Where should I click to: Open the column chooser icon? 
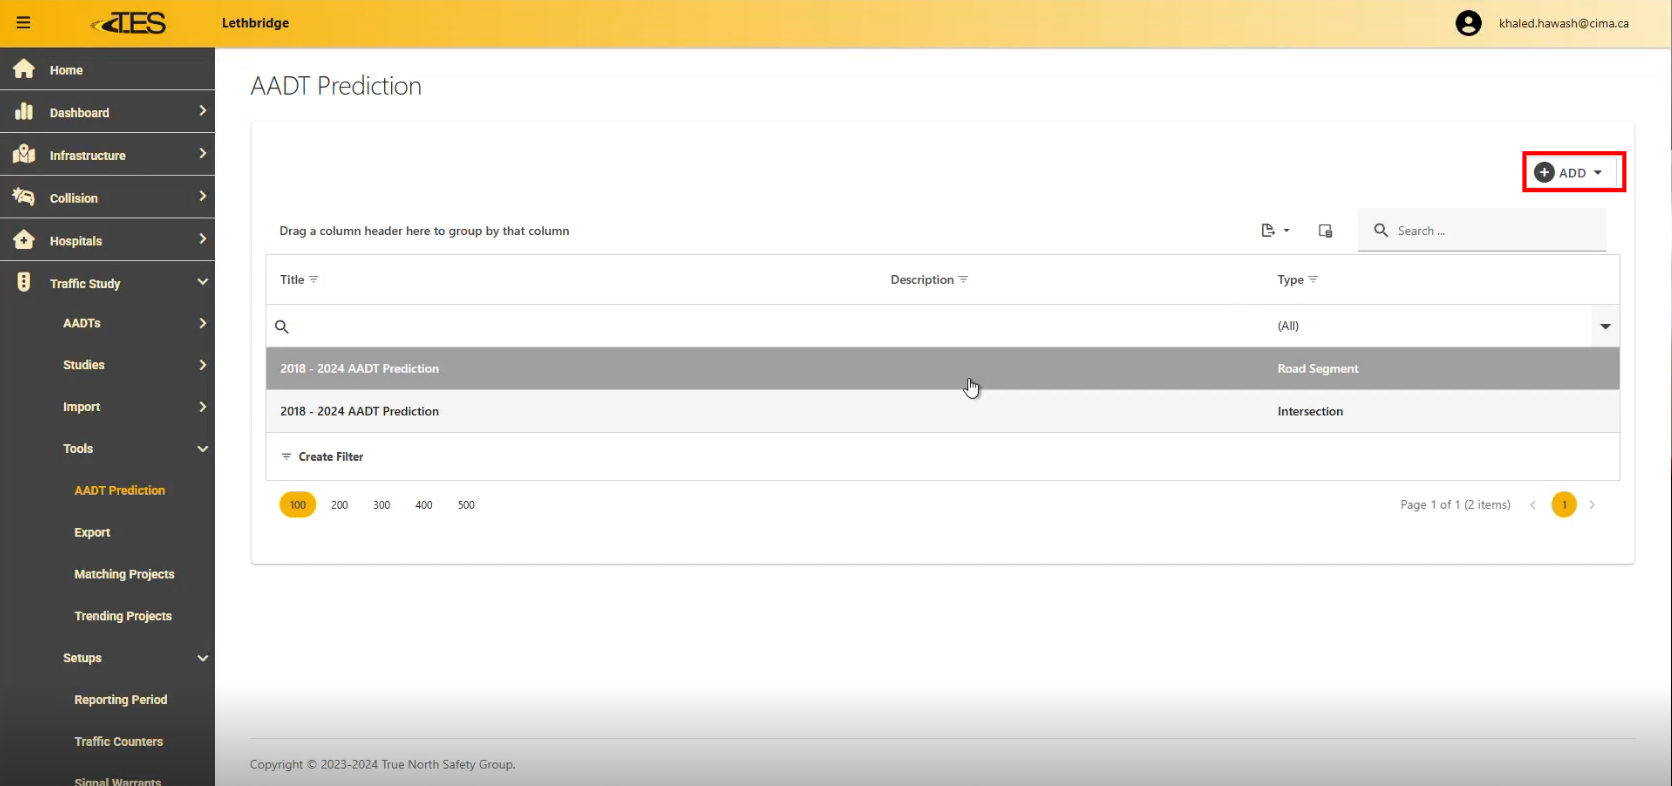(1325, 231)
